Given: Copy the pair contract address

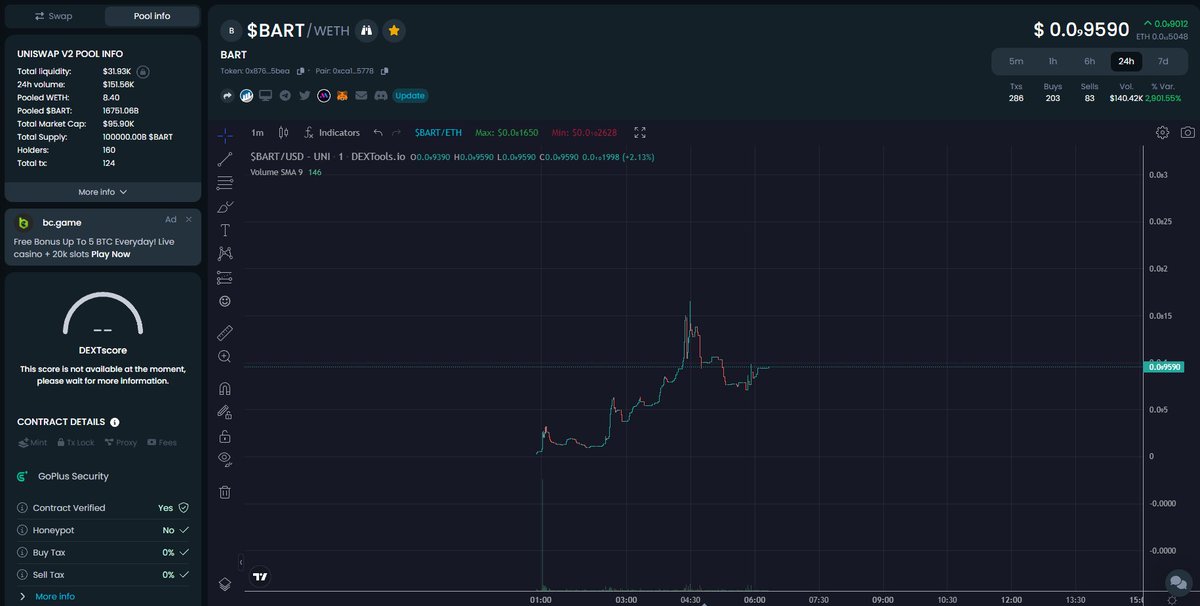Looking at the screenshot, I should 384,71.
